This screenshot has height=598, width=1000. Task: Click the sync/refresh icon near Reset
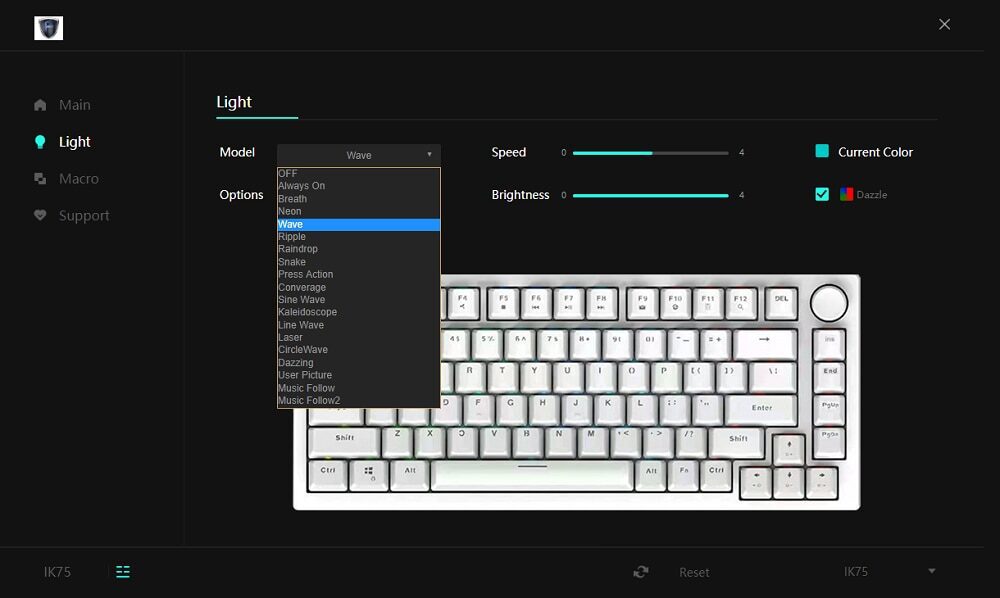641,572
